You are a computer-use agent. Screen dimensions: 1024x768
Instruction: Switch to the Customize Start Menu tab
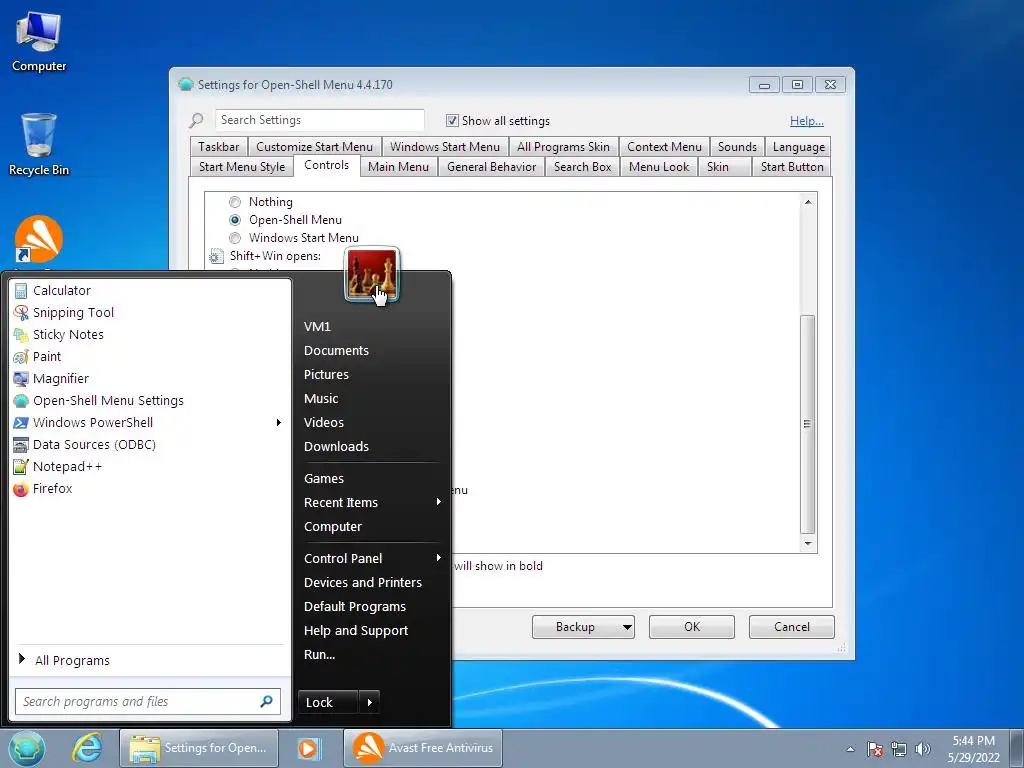pyautogui.click(x=314, y=147)
